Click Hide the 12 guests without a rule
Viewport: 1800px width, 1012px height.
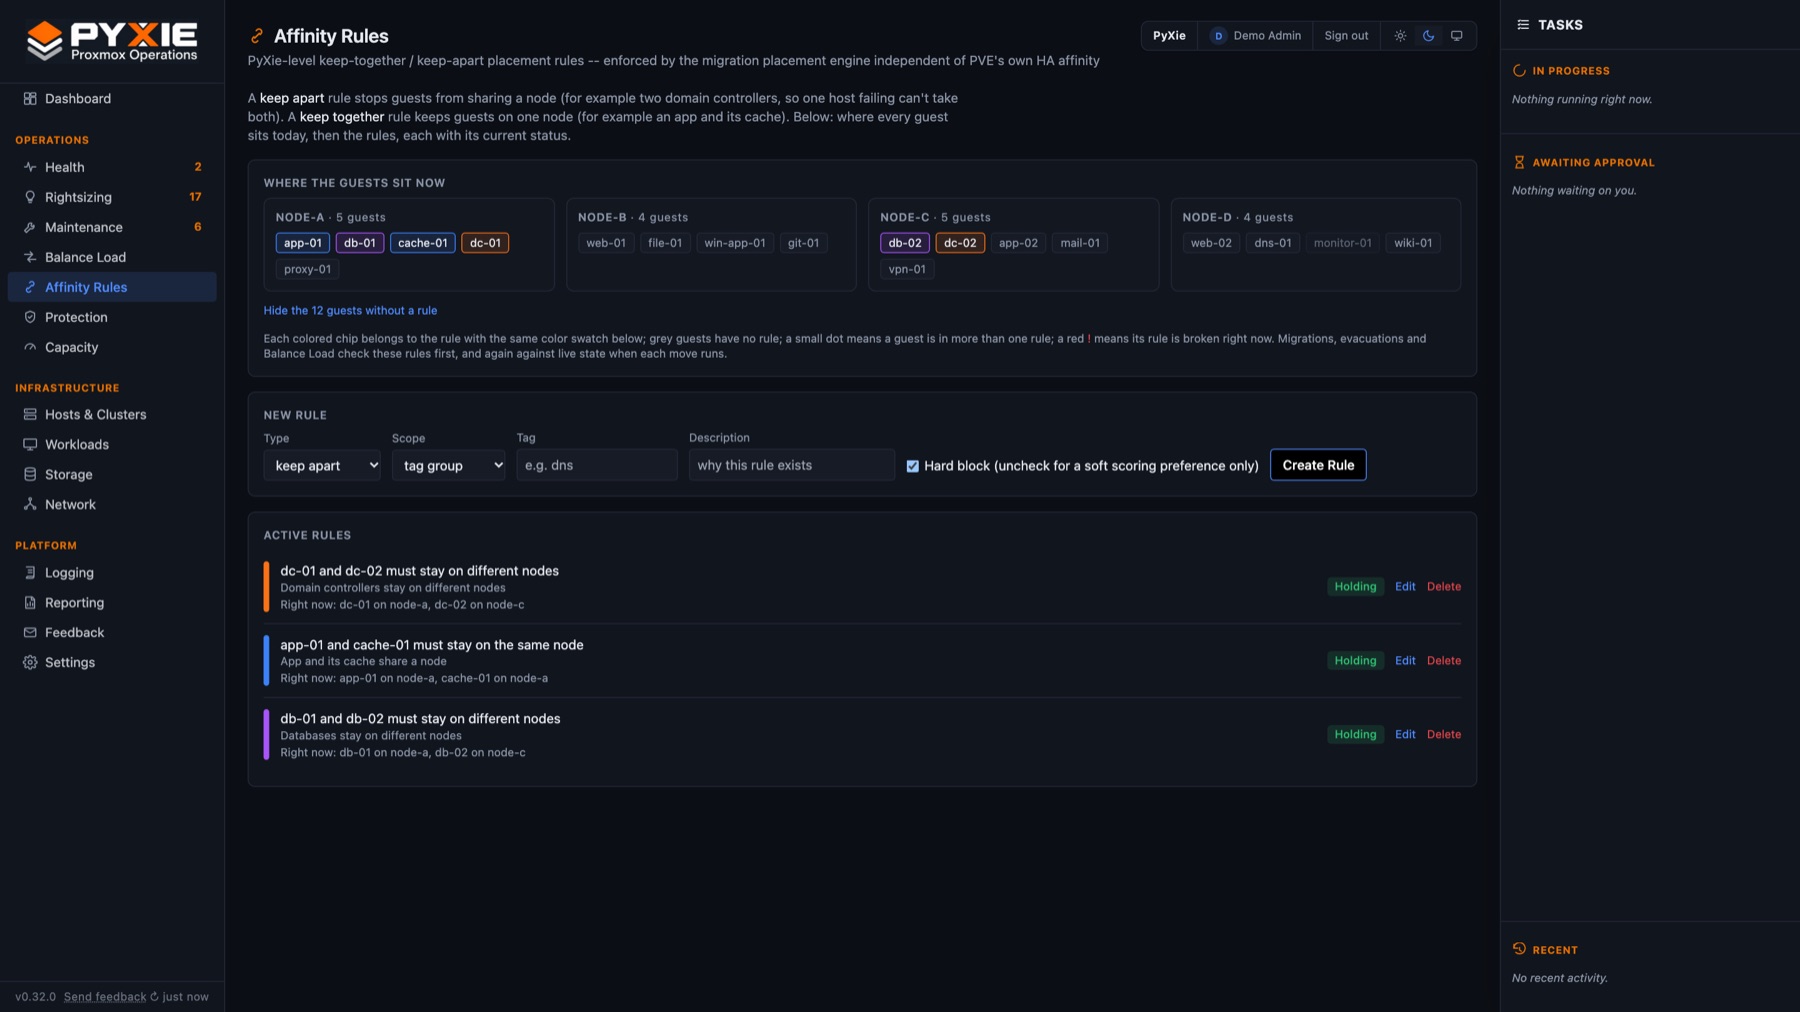[x=350, y=311]
